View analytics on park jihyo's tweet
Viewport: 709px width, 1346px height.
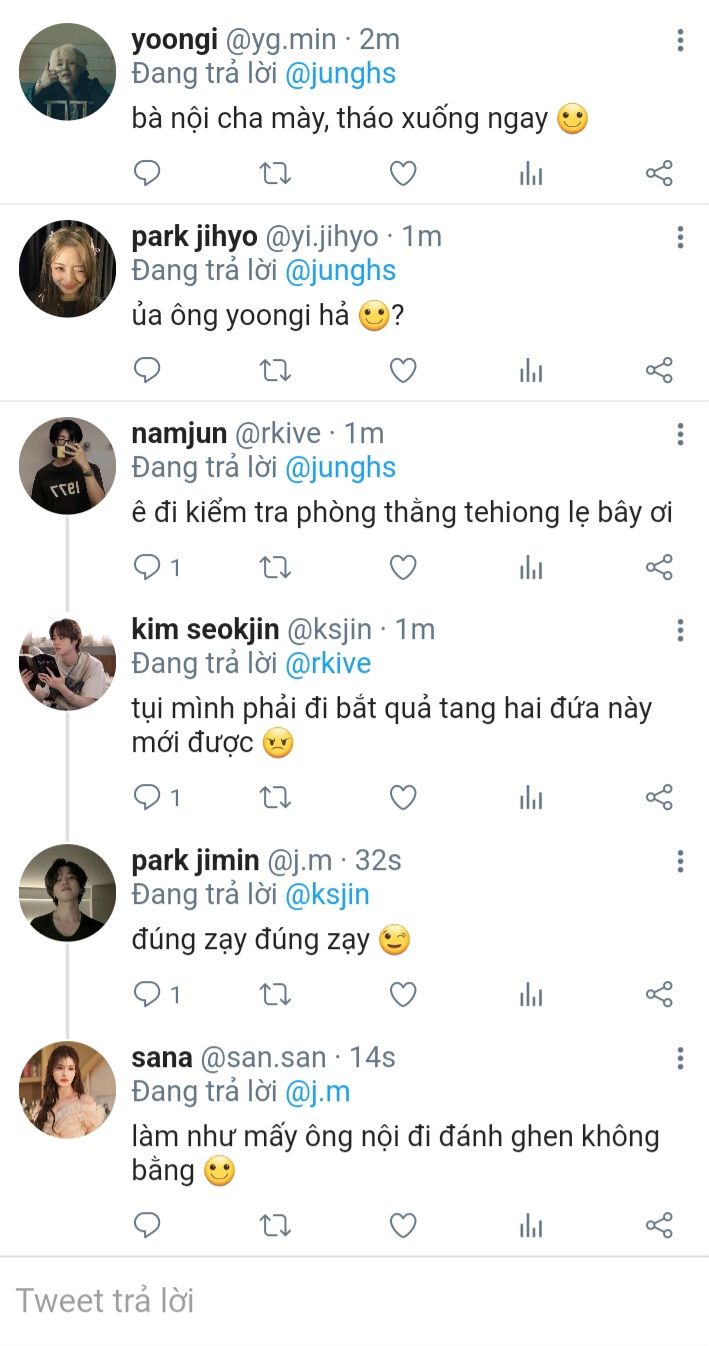531,371
